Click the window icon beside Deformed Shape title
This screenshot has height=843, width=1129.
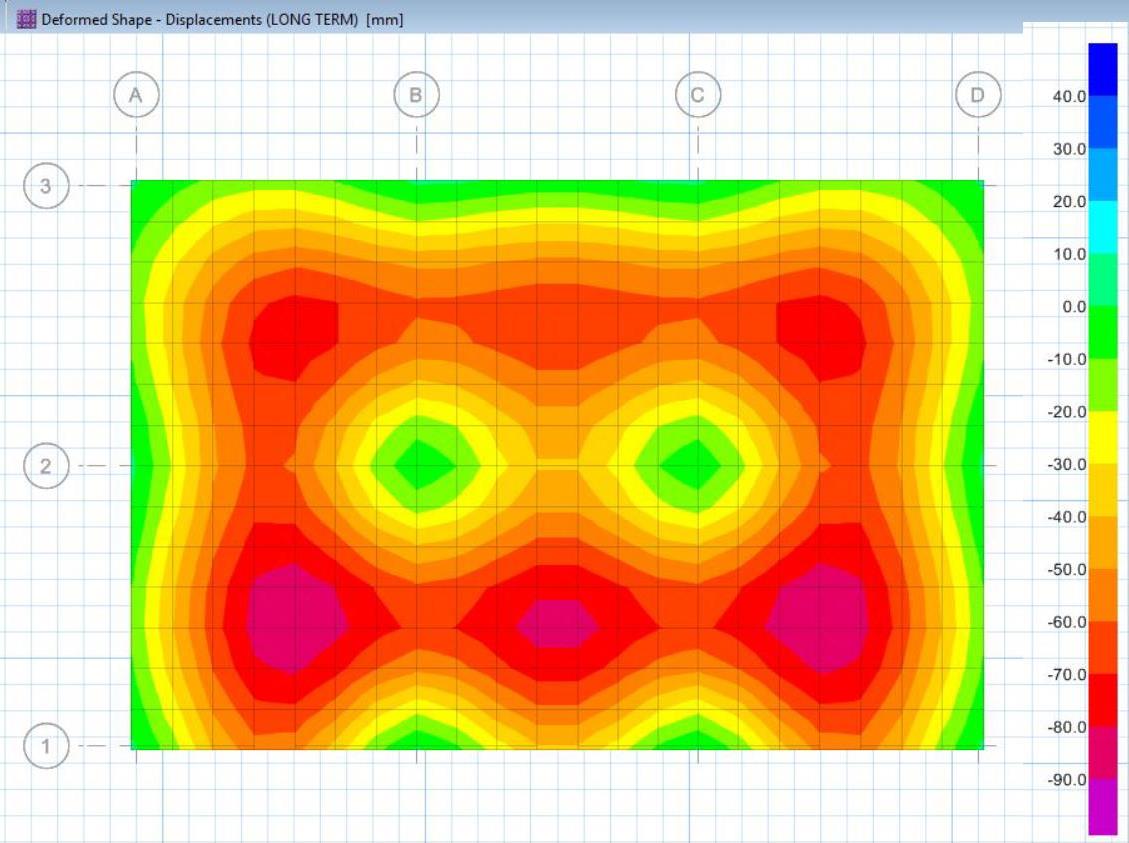pos(26,19)
